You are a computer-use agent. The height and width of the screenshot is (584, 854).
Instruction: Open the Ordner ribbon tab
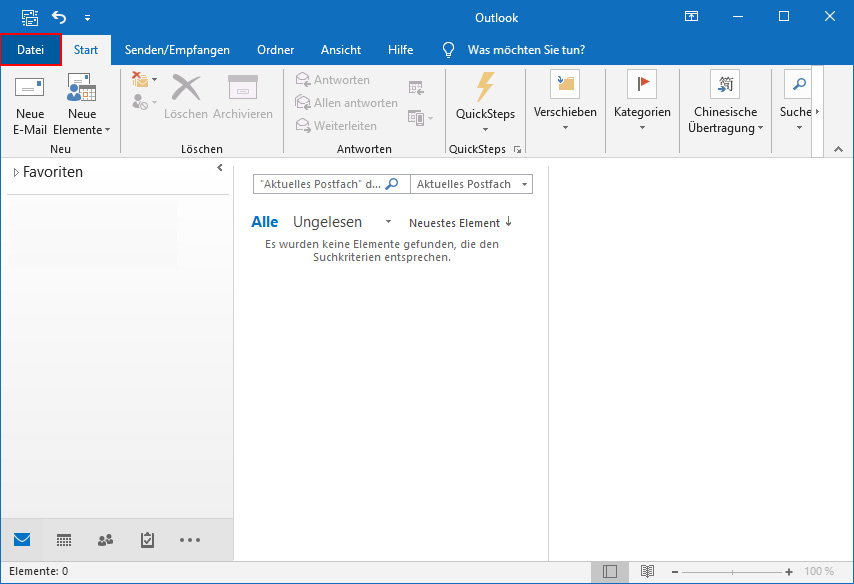tap(276, 50)
